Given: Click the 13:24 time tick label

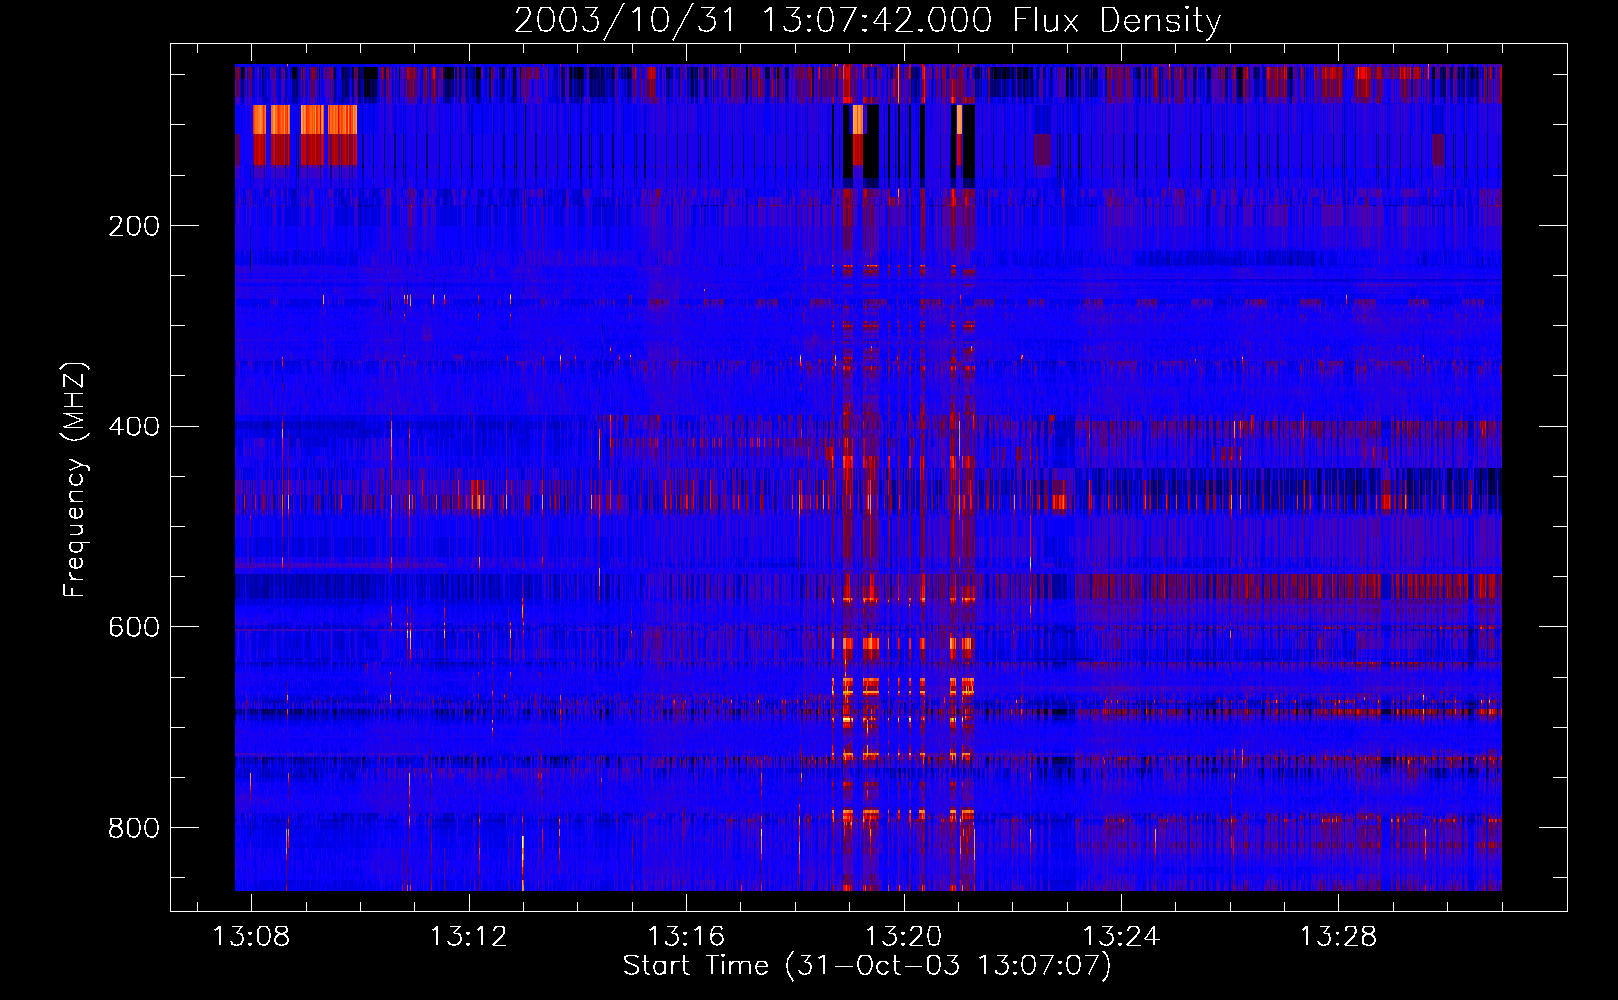Looking at the screenshot, I should click(1121, 936).
